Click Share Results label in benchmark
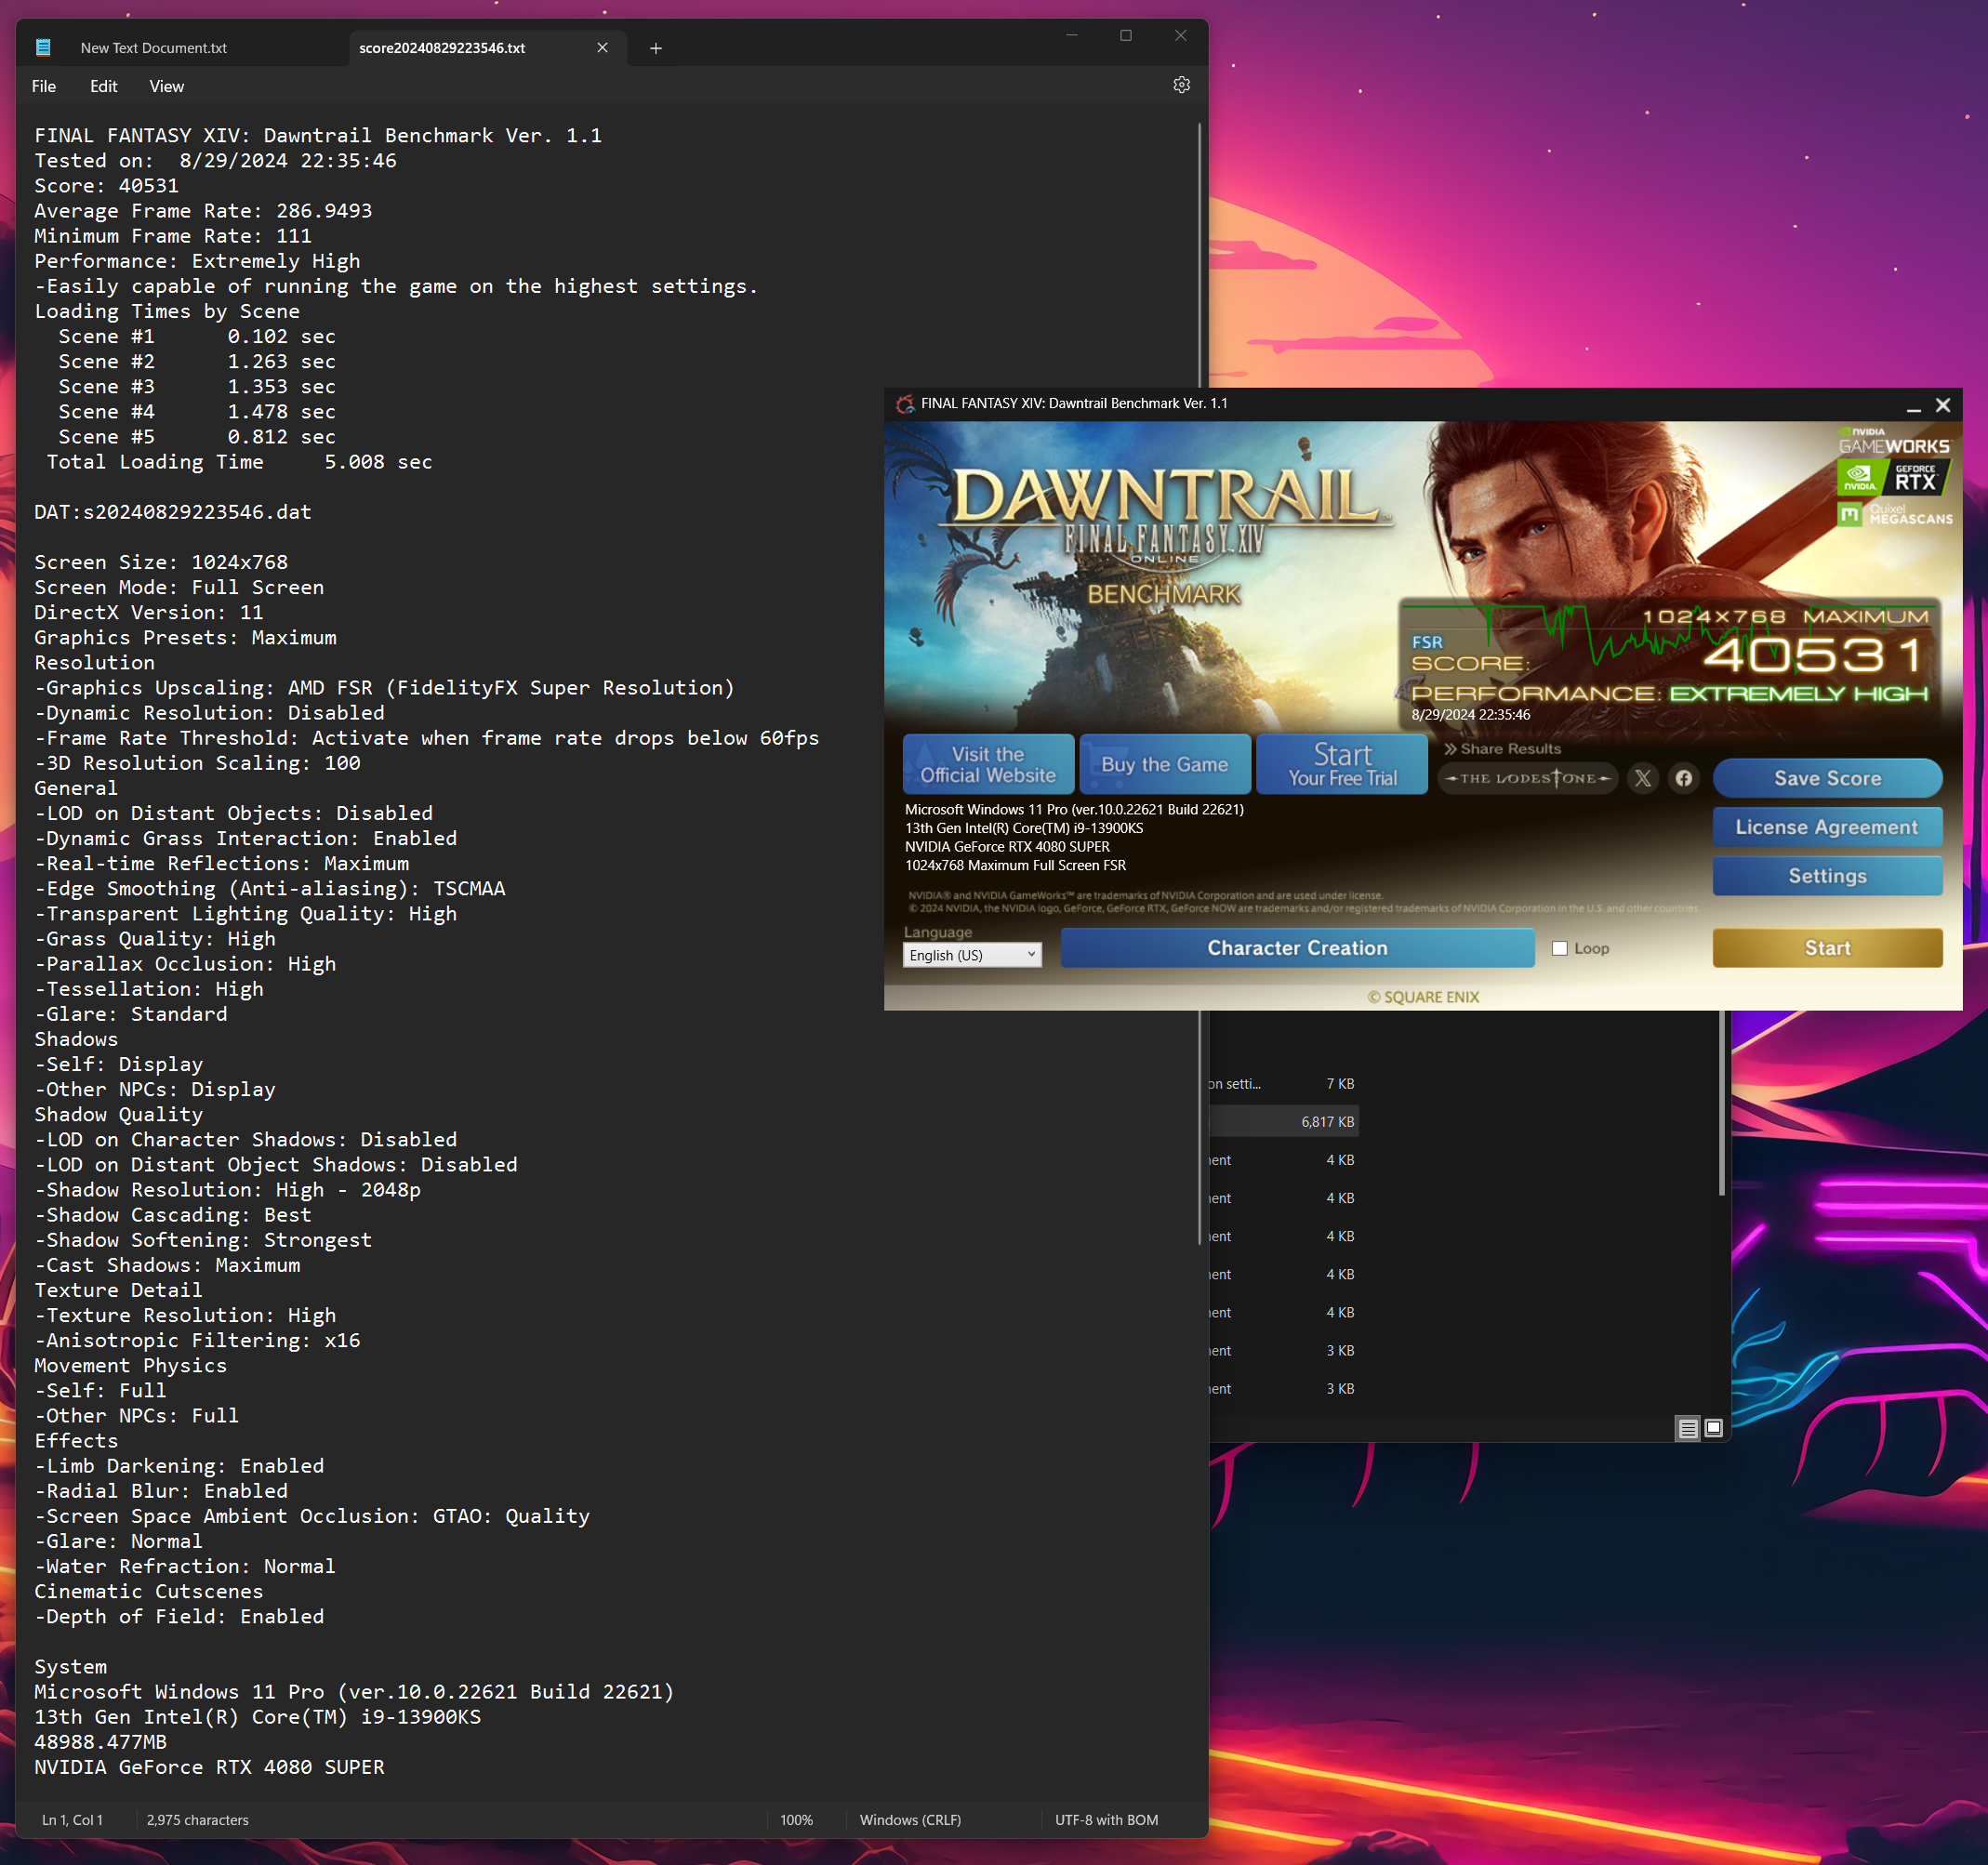 pyautogui.click(x=1503, y=749)
